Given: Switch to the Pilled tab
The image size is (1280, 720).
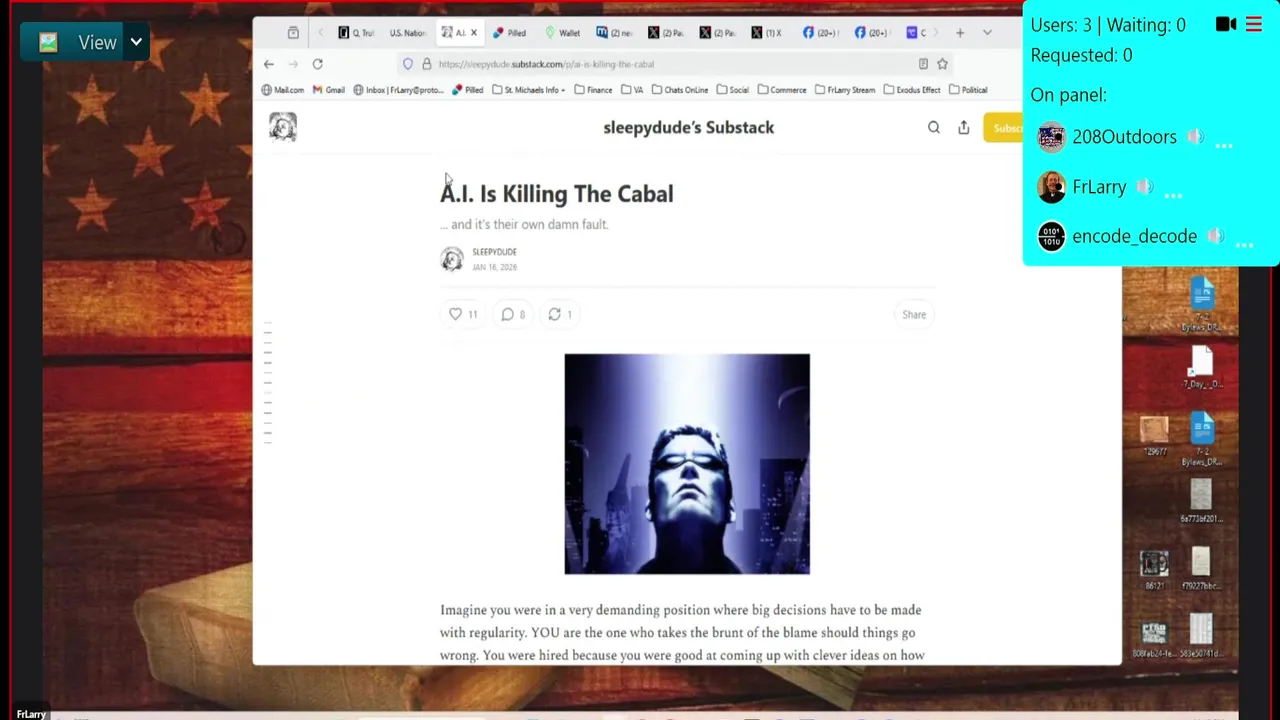Looking at the screenshot, I should tap(510, 33).
